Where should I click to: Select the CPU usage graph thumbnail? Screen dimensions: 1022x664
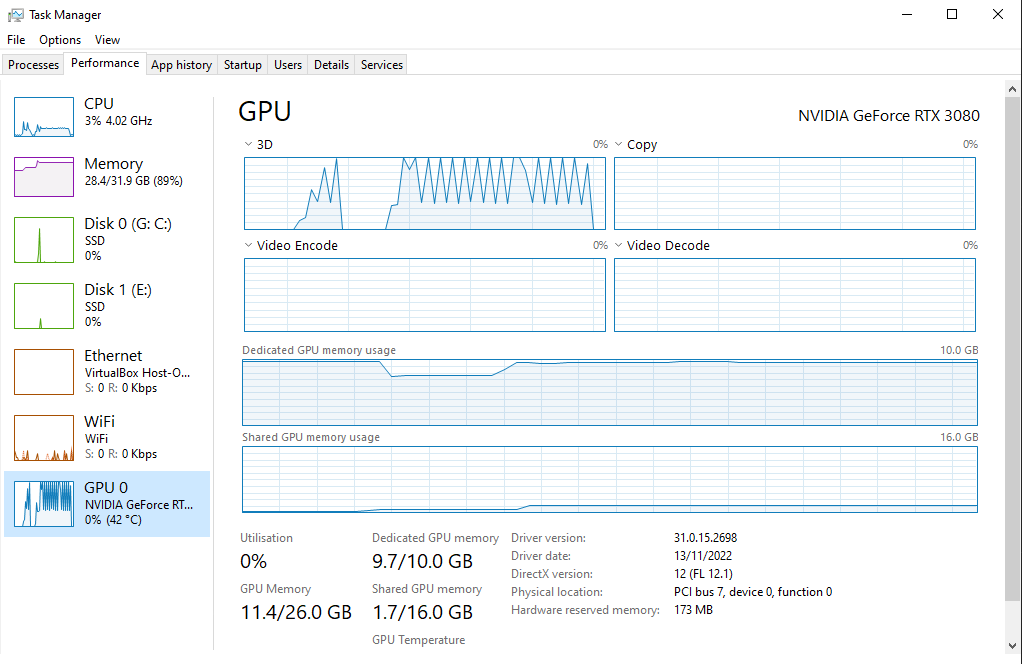pos(44,117)
